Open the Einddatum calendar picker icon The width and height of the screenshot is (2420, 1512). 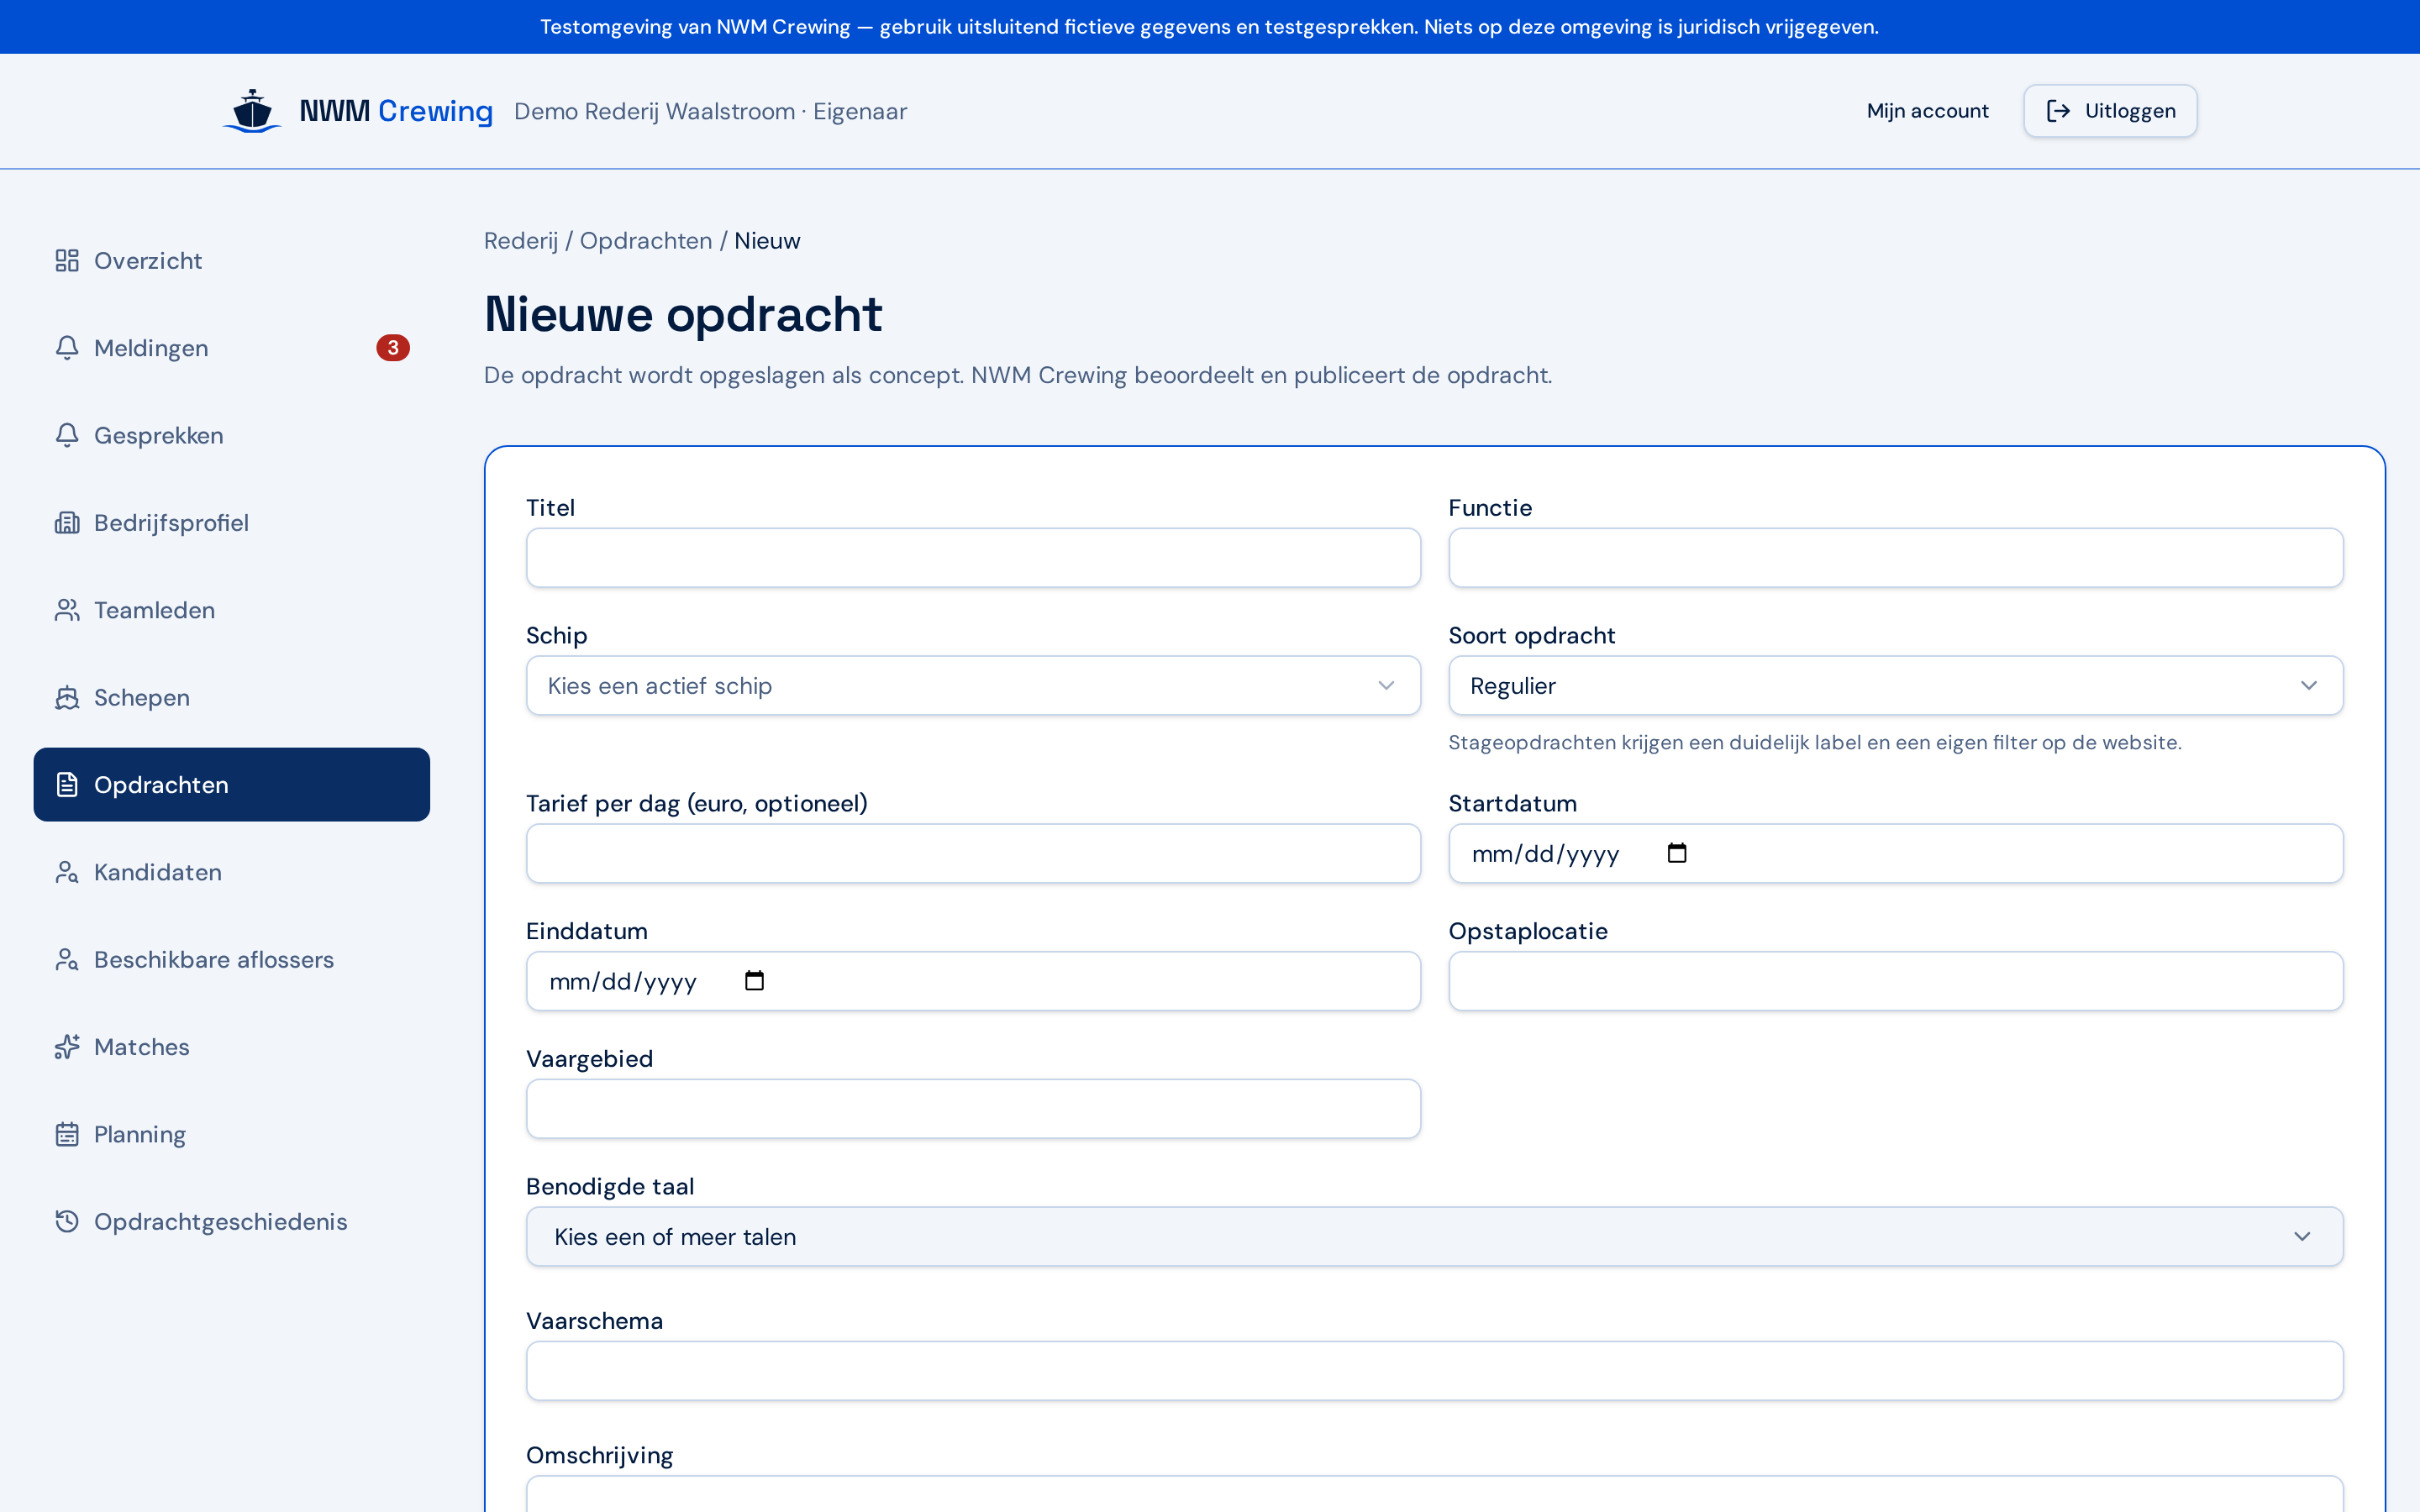[755, 981]
